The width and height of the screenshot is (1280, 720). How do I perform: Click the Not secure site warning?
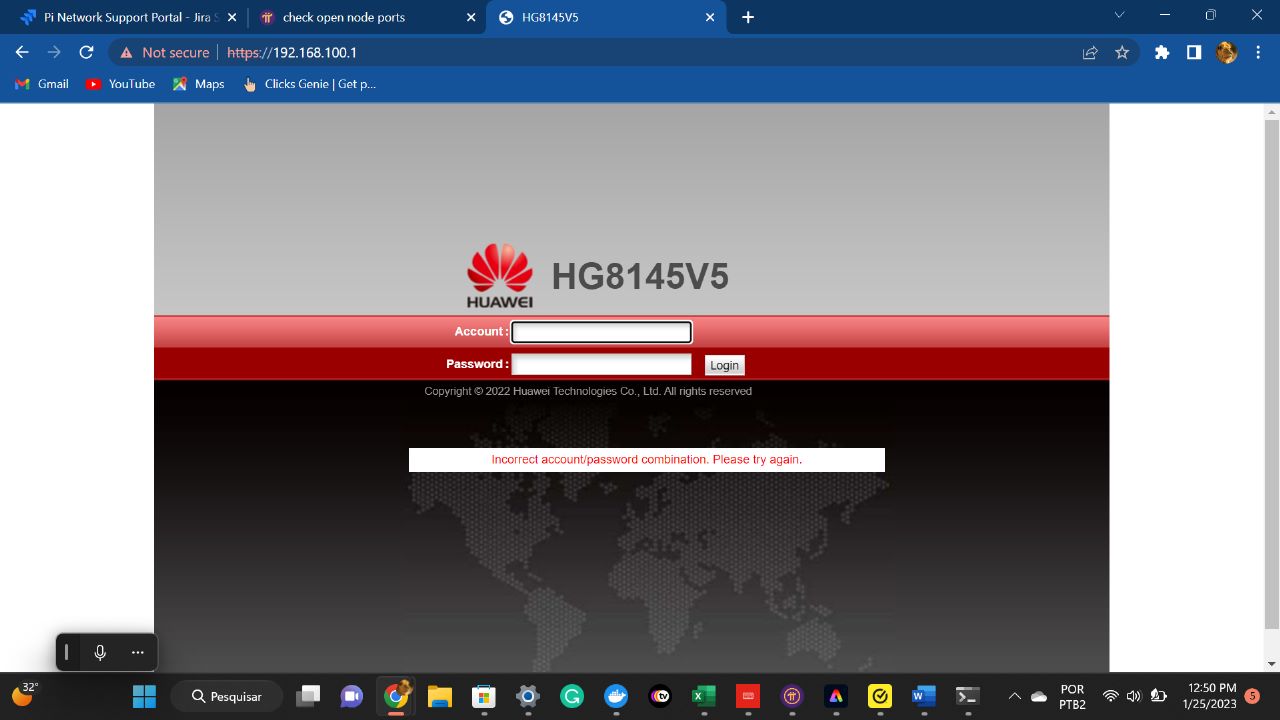point(165,52)
